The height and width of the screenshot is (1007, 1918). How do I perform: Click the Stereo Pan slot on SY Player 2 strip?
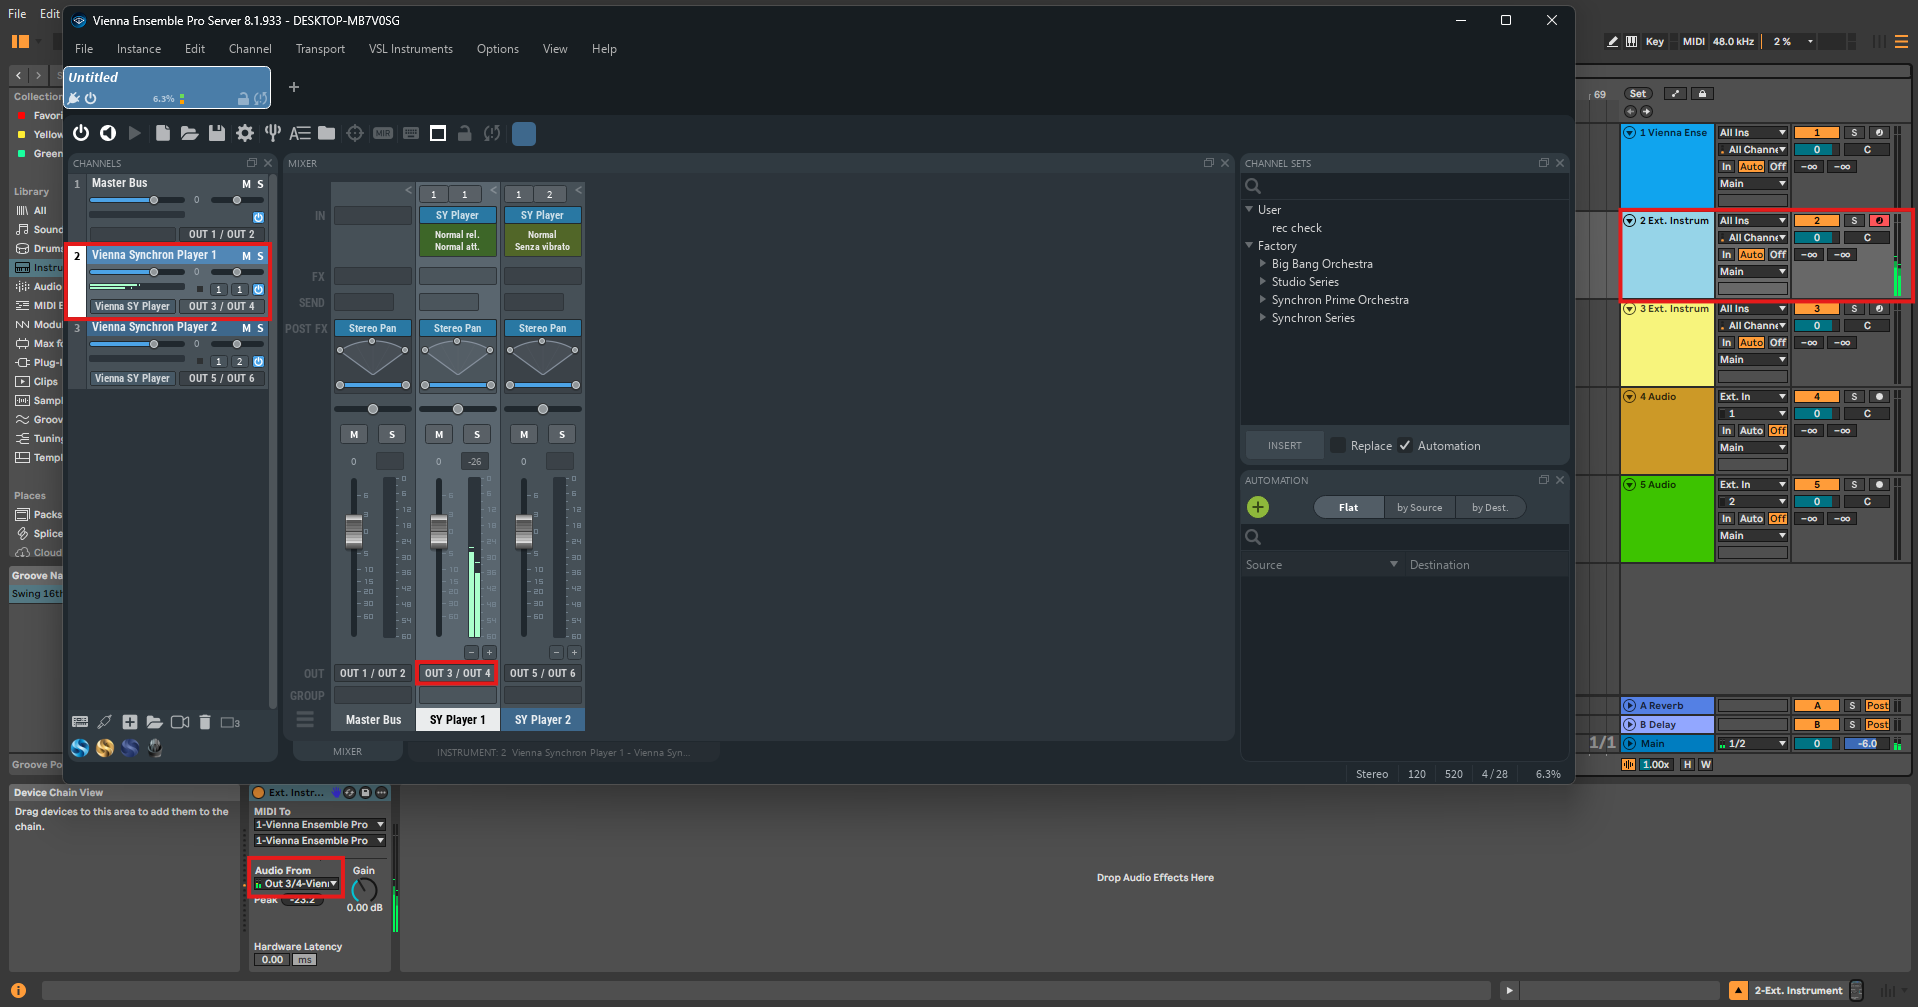543,328
